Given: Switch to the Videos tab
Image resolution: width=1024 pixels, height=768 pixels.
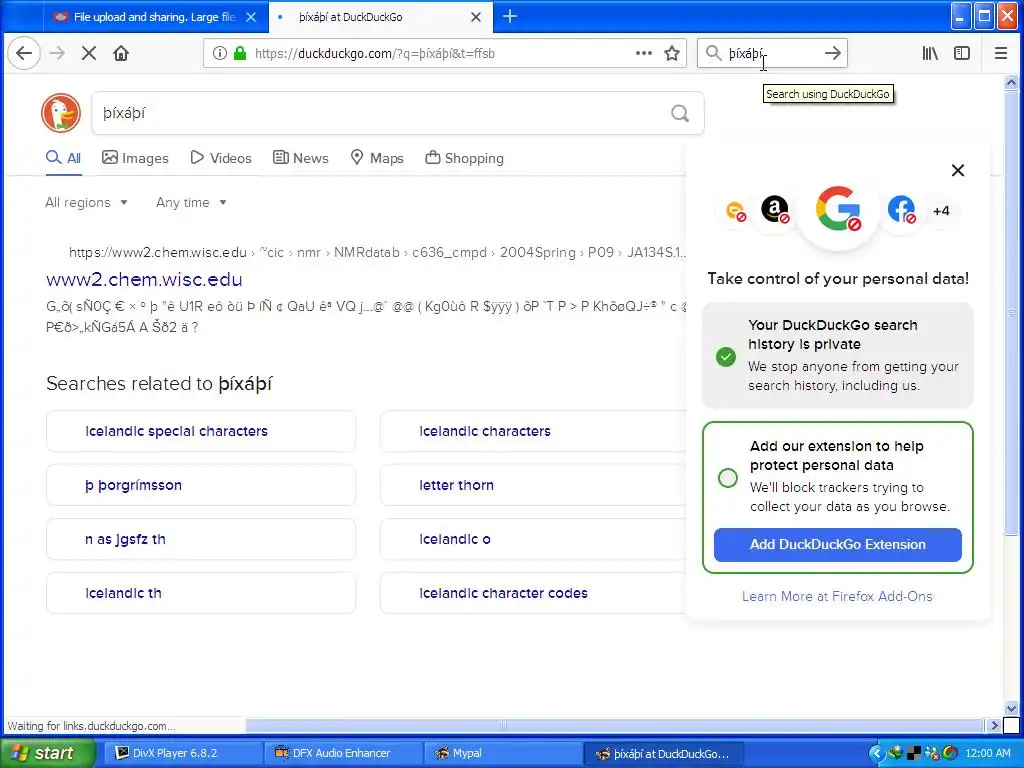Looking at the screenshot, I should click(221, 158).
